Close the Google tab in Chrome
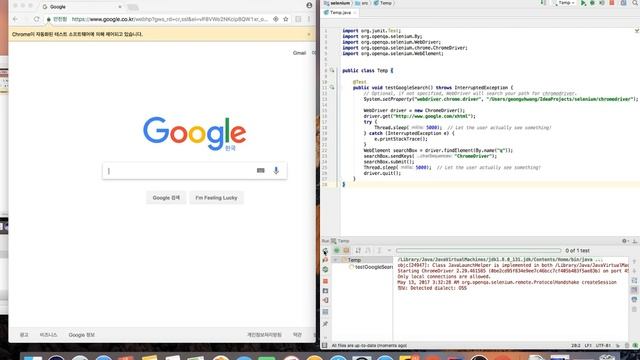 point(120,7)
